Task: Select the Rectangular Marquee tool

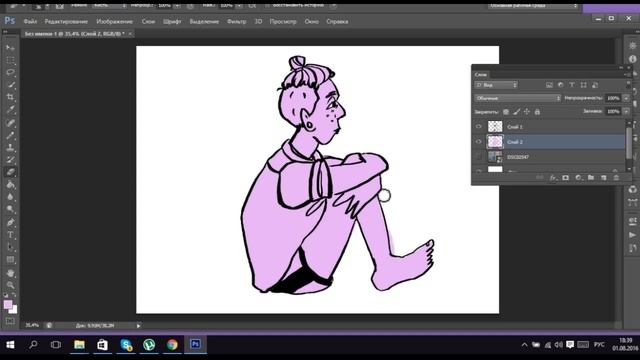Action: pos(10,60)
